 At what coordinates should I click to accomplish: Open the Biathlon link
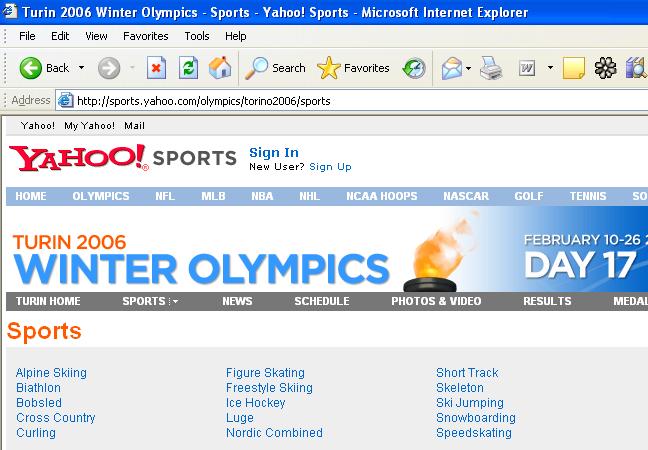[x=38, y=388]
